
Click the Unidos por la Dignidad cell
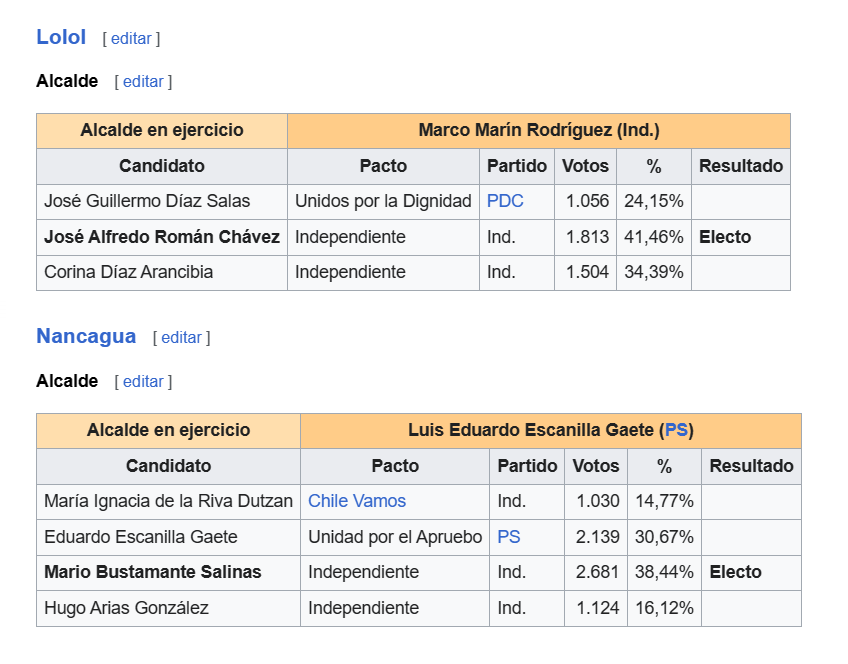pos(383,202)
